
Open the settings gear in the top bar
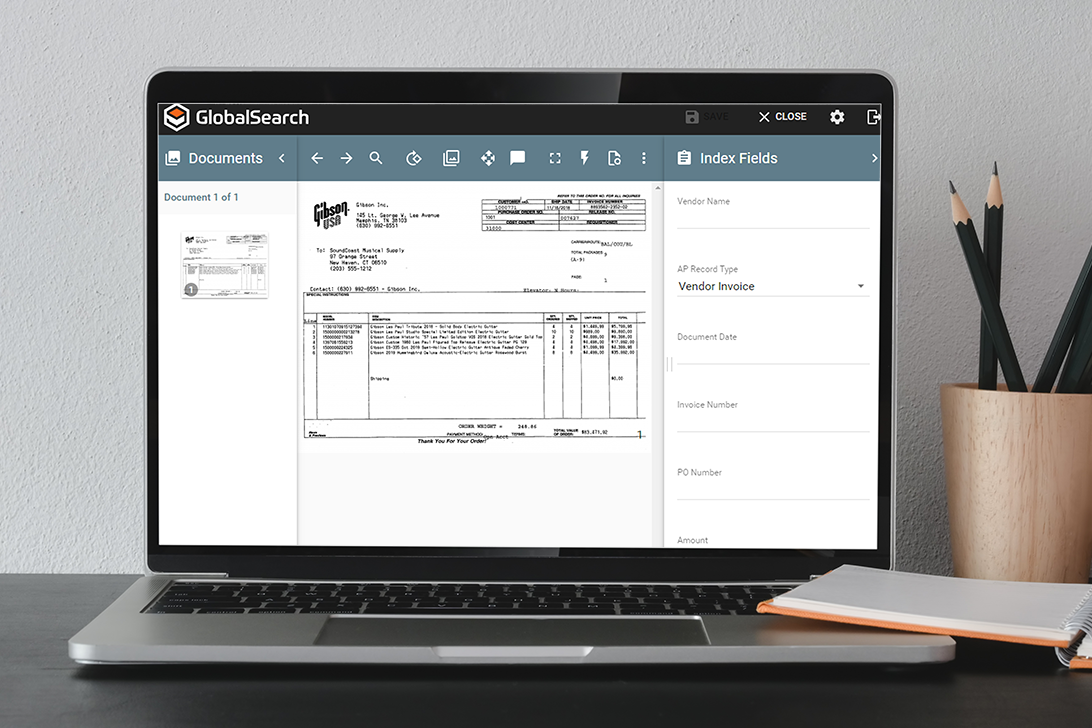(837, 117)
